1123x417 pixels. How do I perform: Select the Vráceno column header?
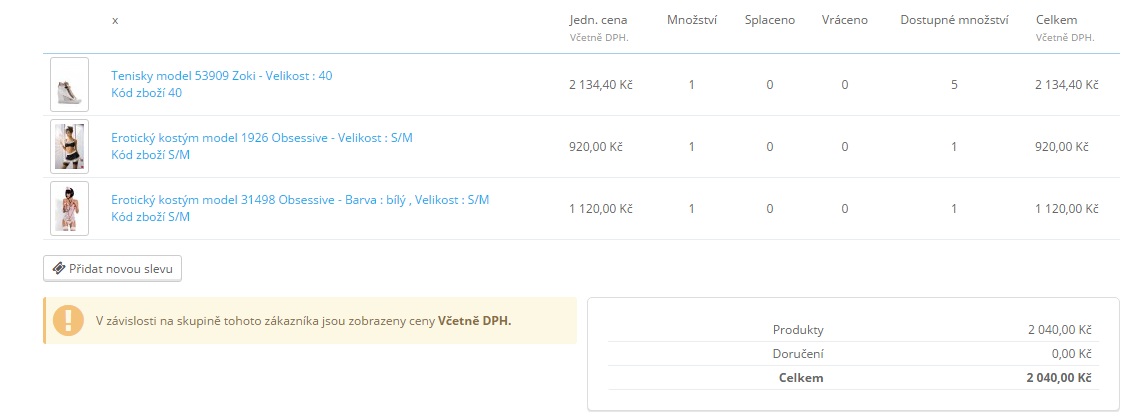click(844, 20)
